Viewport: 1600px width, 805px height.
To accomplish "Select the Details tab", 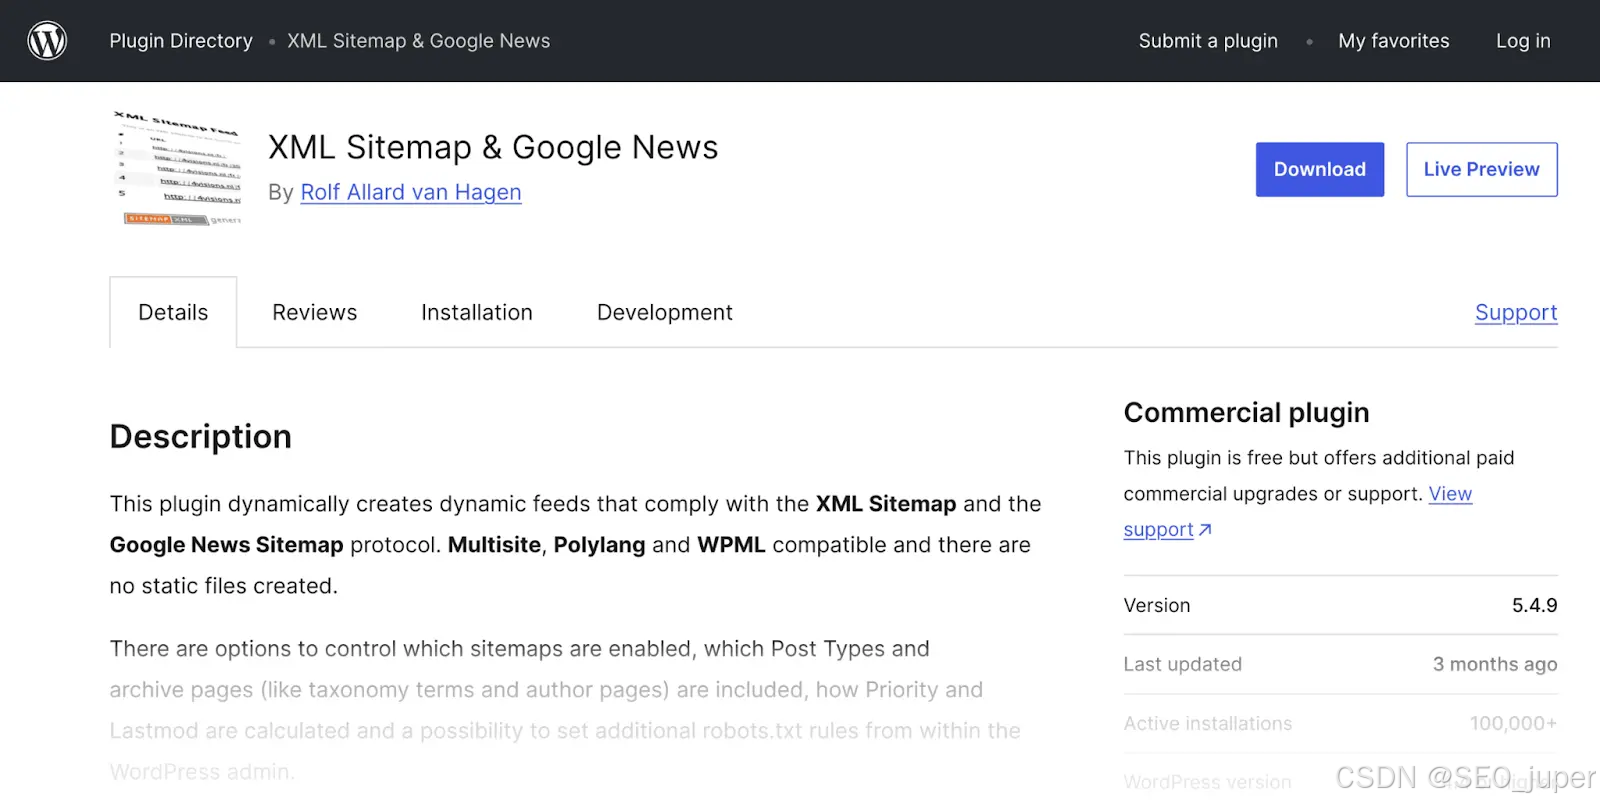I will [173, 313].
